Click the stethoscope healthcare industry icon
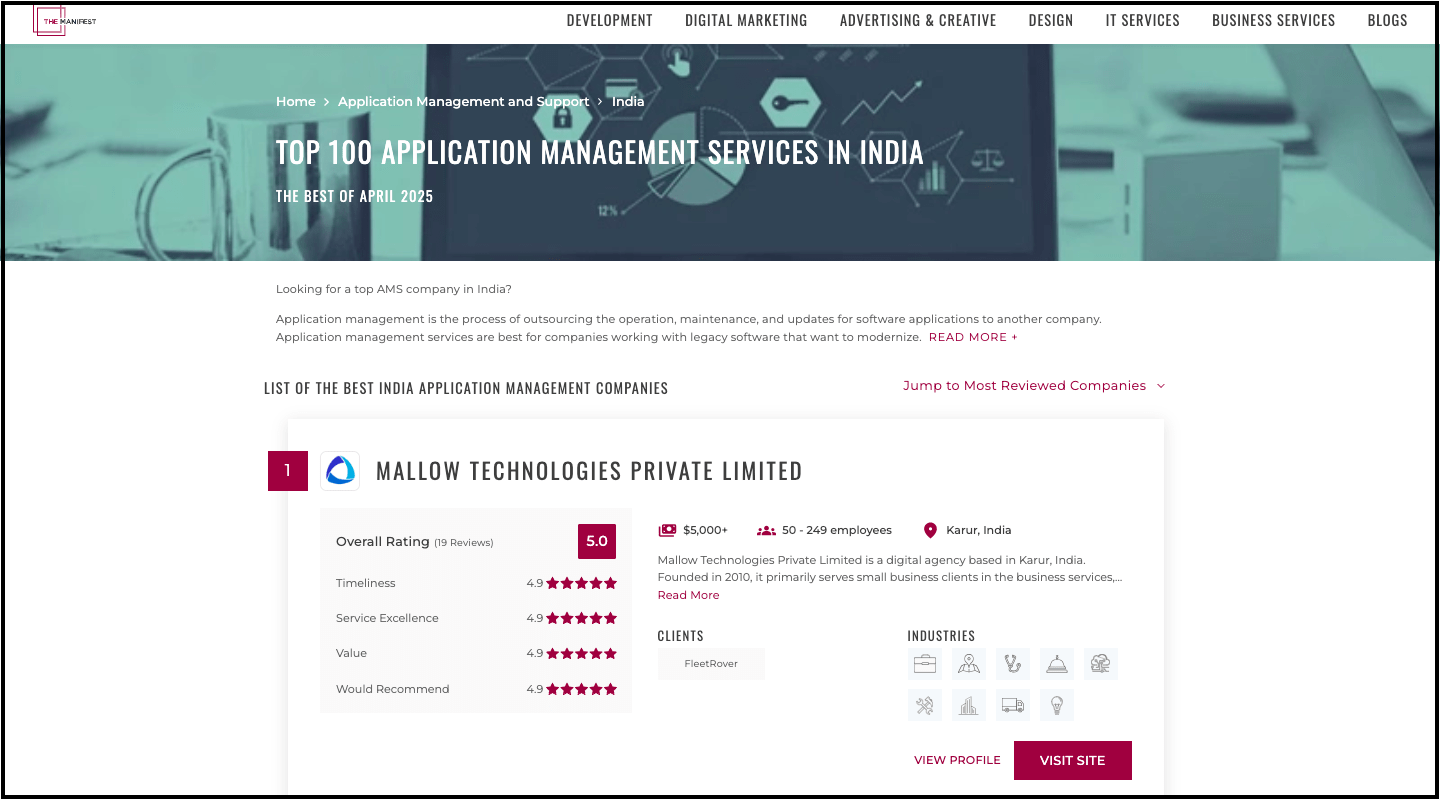This screenshot has height=799, width=1440. pyautogui.click(x=1013, y=664)
